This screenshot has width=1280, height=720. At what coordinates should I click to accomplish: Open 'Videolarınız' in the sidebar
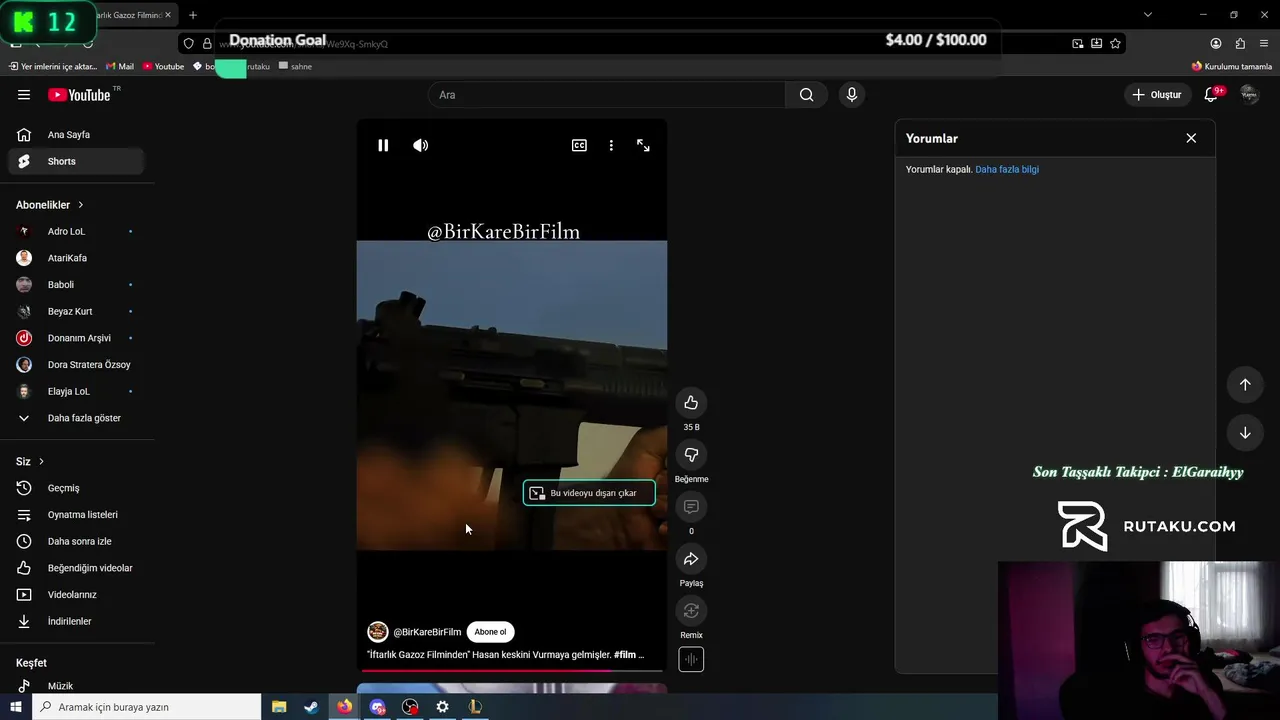pyautogui.click(x=76, y=595)
